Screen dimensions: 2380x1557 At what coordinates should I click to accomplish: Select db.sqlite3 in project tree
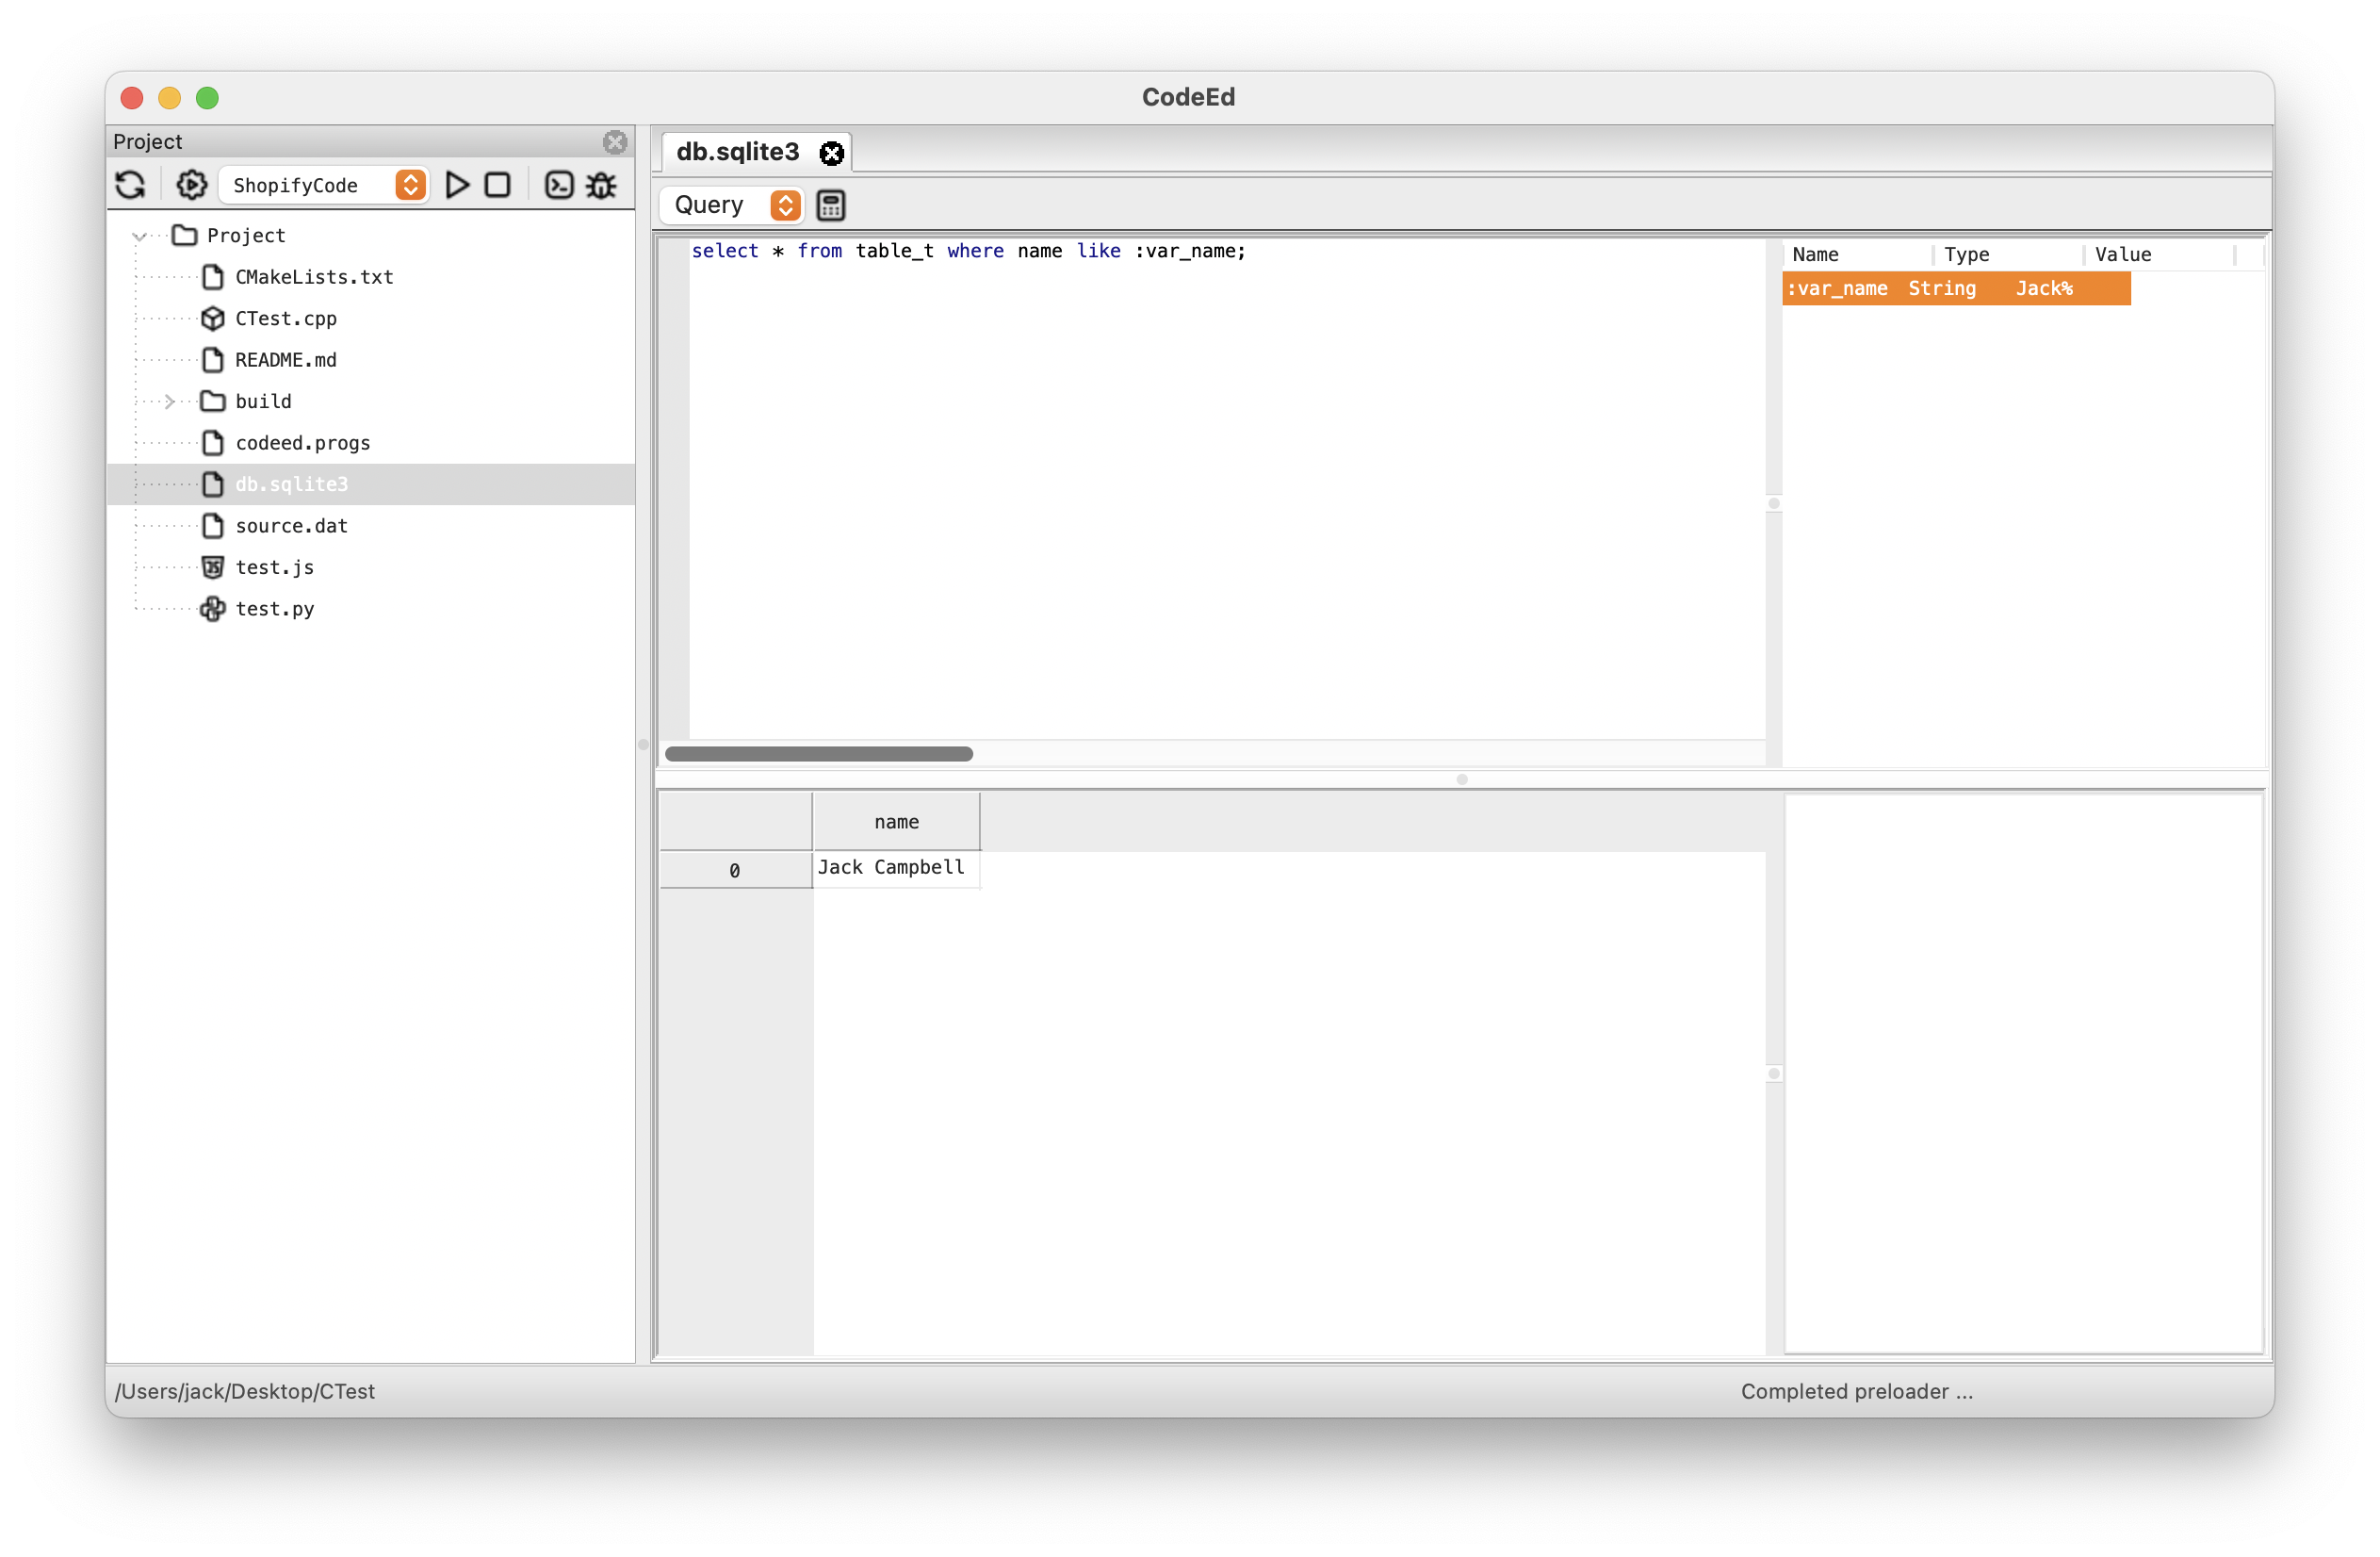point(371,484)
